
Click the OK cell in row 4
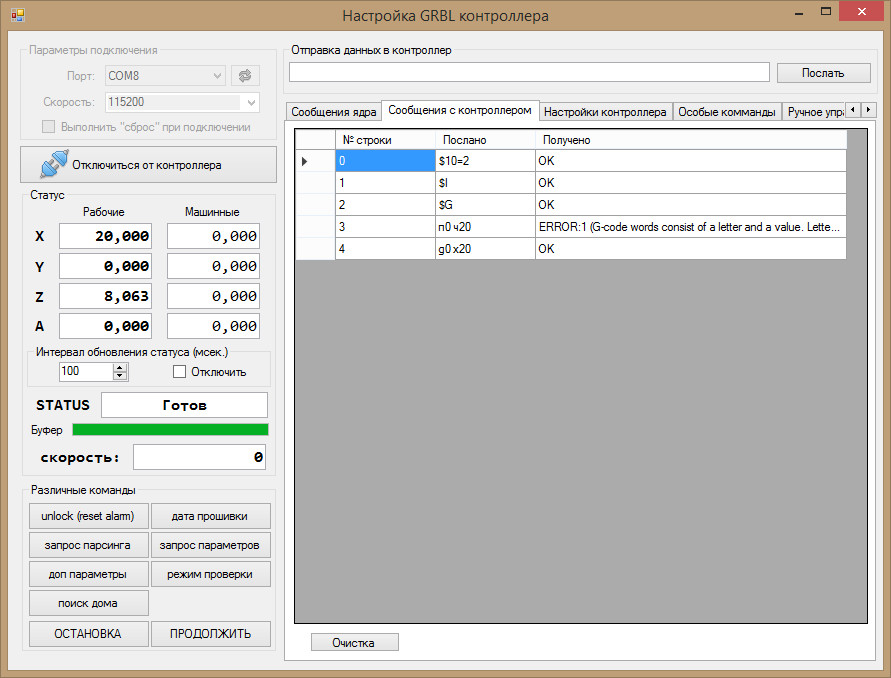(691, 249)
